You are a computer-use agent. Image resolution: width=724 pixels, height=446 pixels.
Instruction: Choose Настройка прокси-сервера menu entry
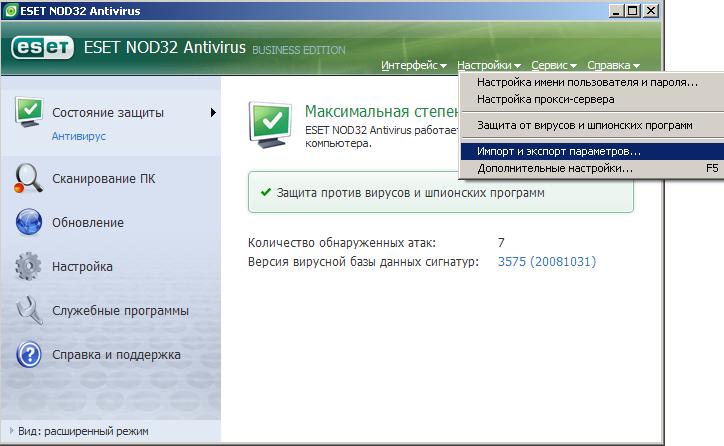pos(592,99)
